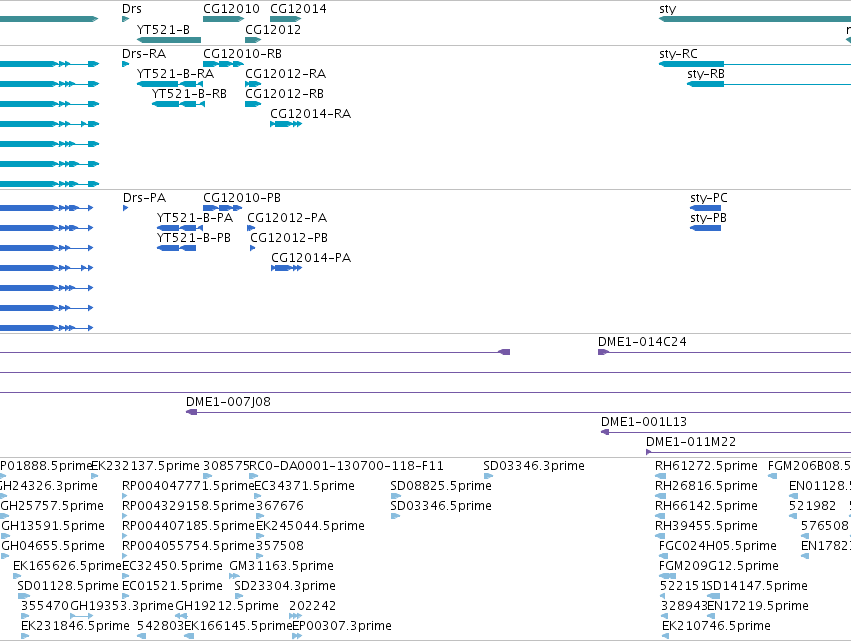The height and width of the screenshot is (641, 851).
Task: Click transcript CG12010-RB glyph
Action: pos(223,64)
